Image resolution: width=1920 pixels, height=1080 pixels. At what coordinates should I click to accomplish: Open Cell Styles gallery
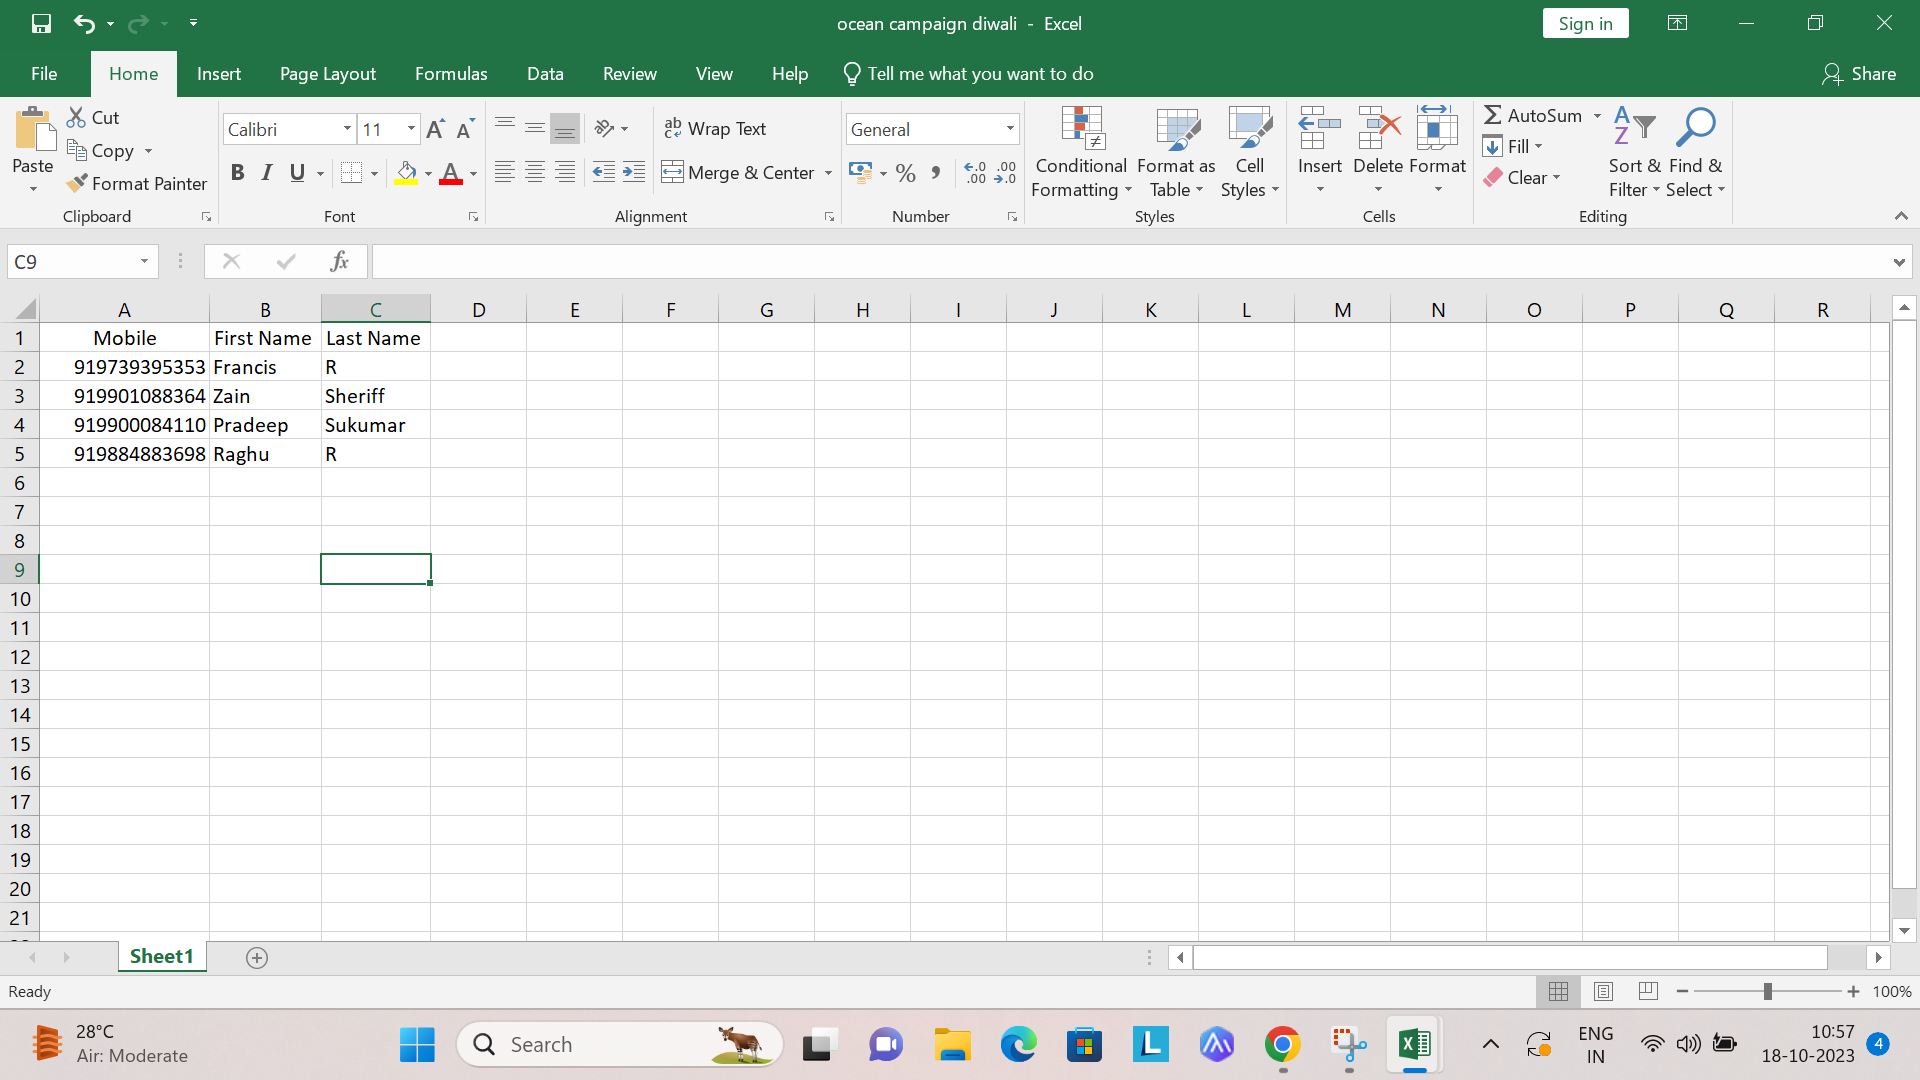[1249, 153]
